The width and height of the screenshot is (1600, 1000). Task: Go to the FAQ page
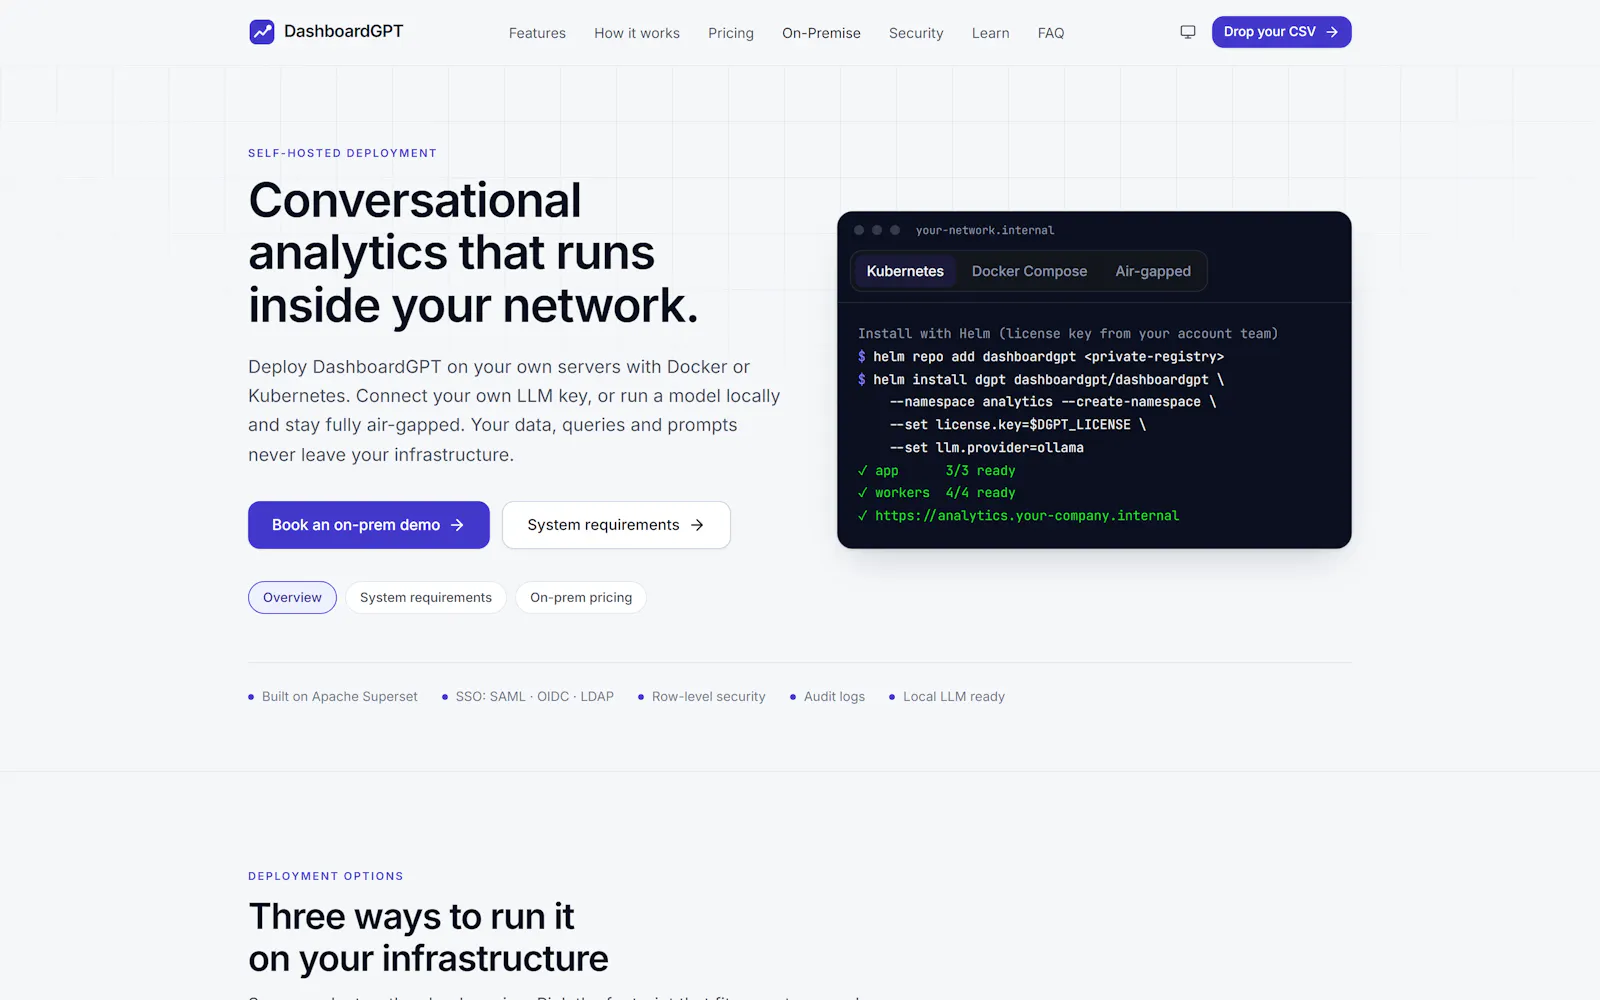(1051, 33)
